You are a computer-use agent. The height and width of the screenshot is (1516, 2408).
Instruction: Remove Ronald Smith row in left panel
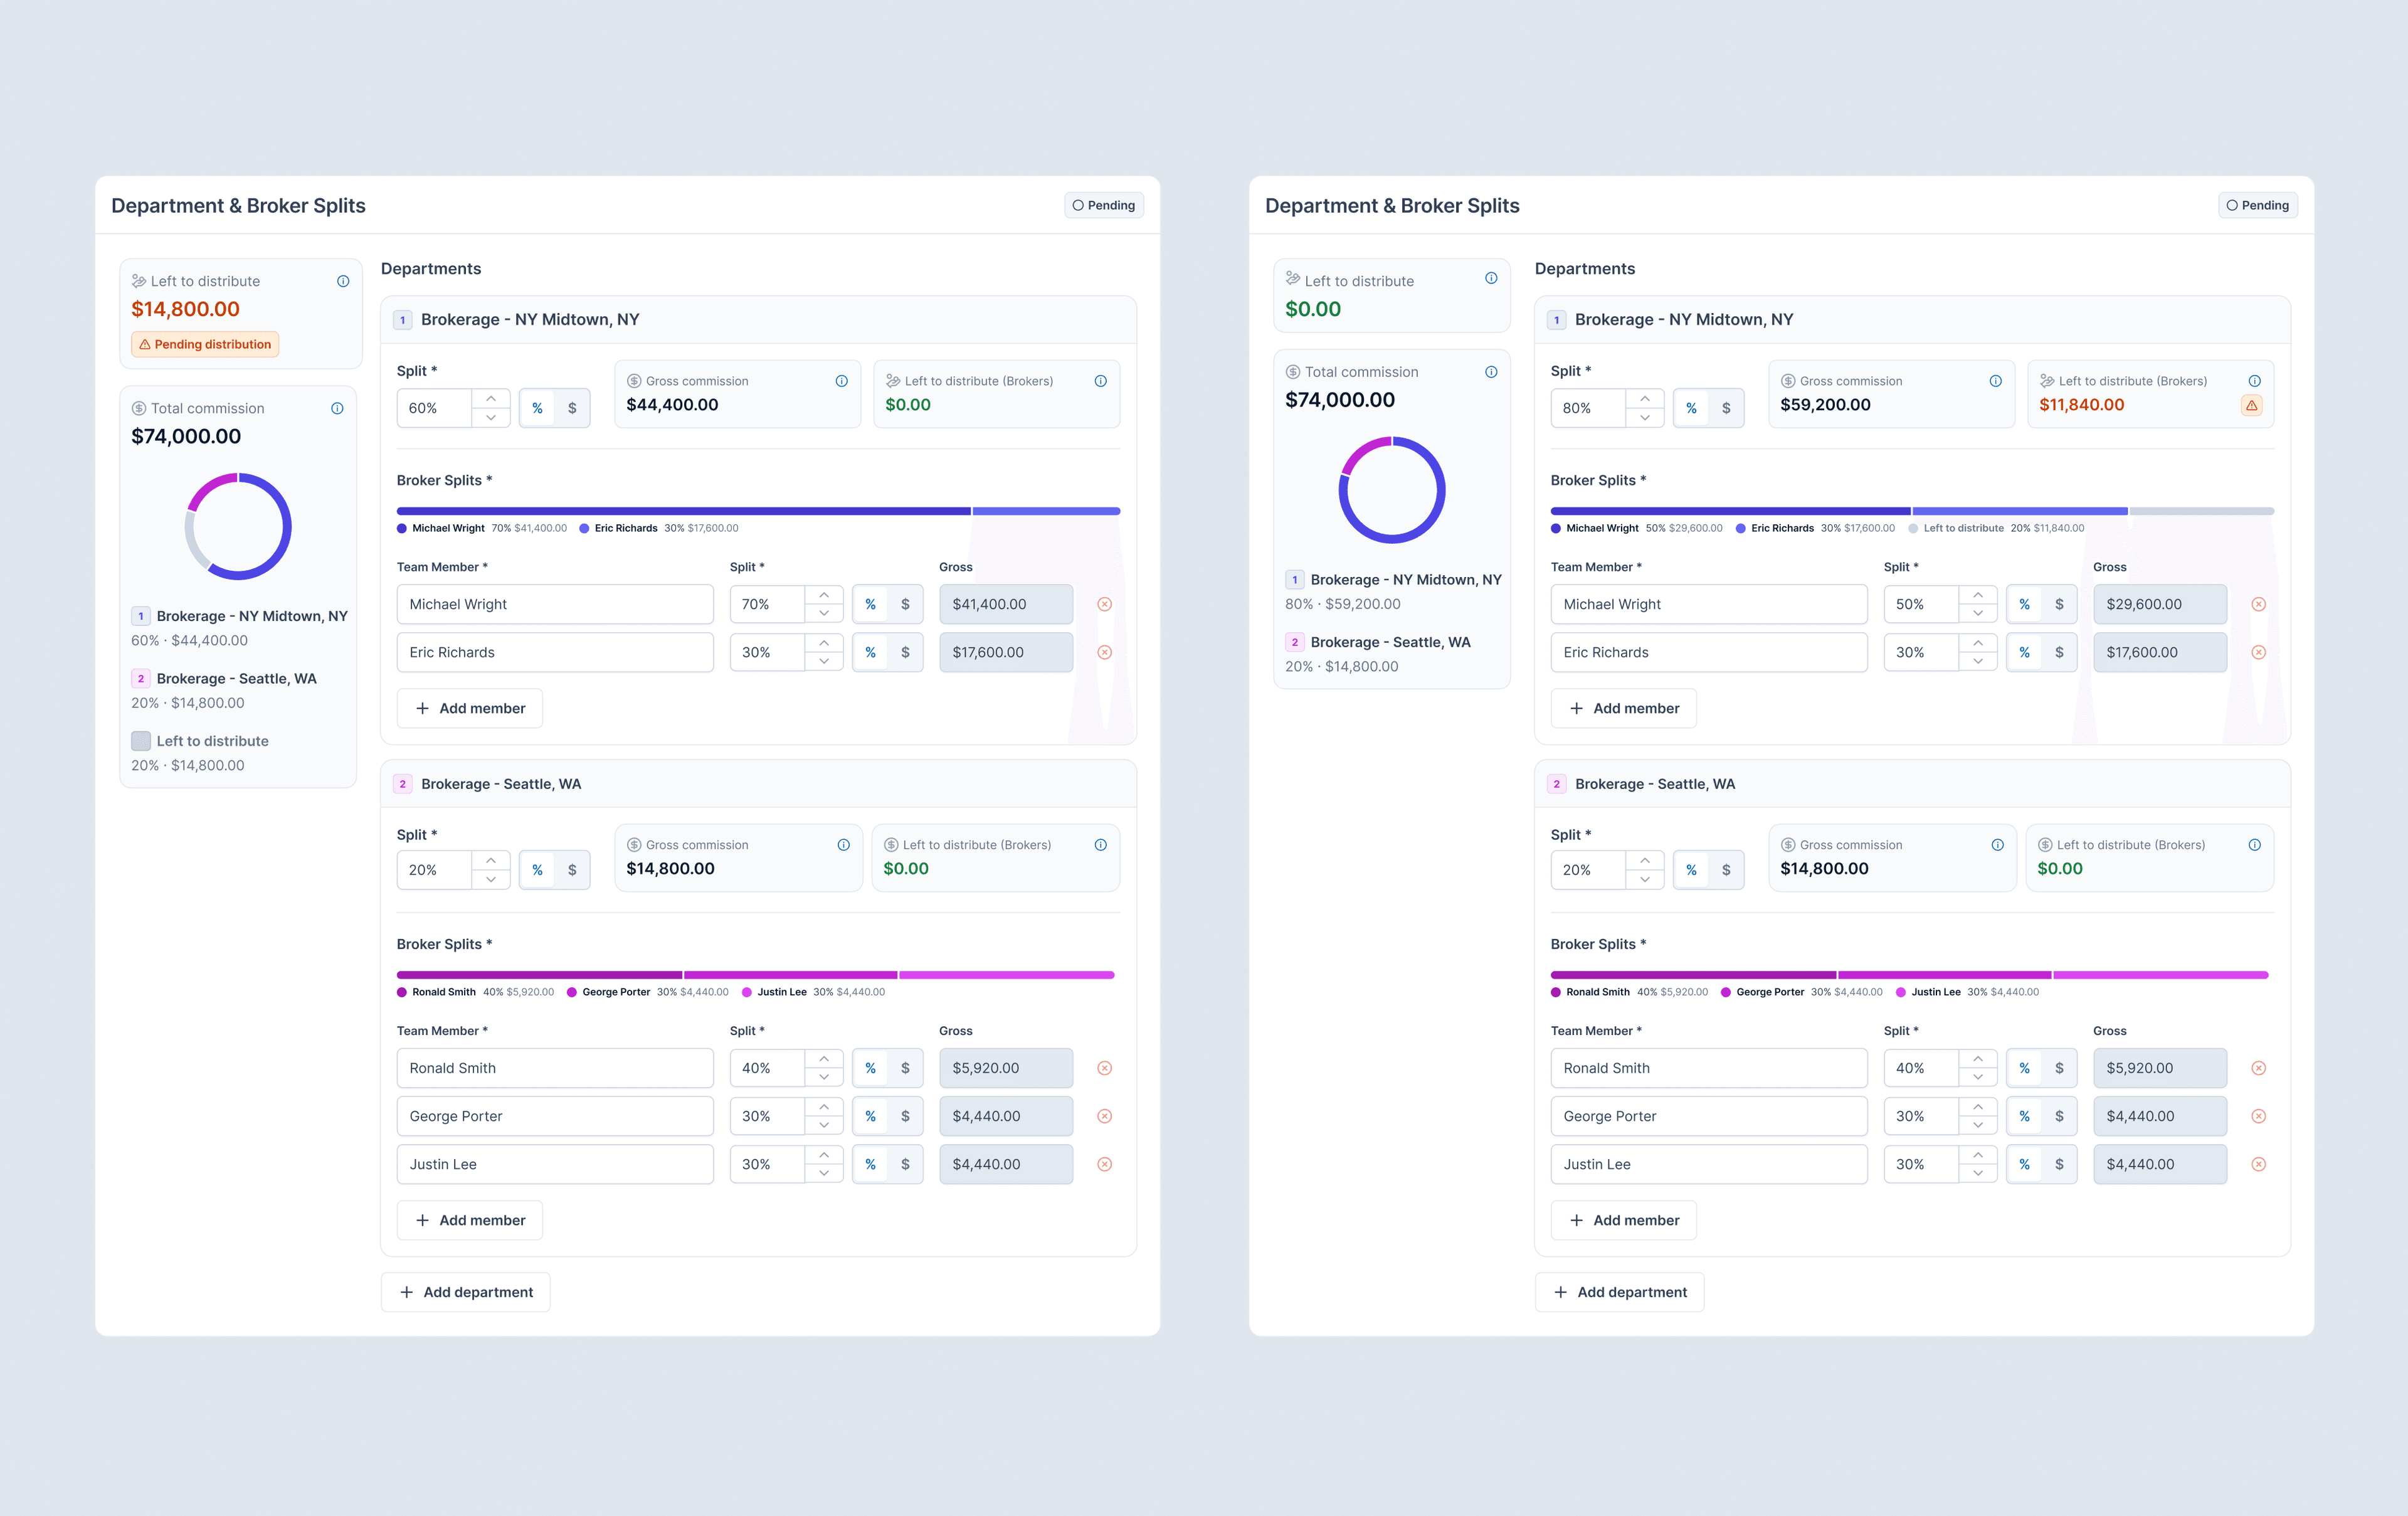pos(1104,1068)
